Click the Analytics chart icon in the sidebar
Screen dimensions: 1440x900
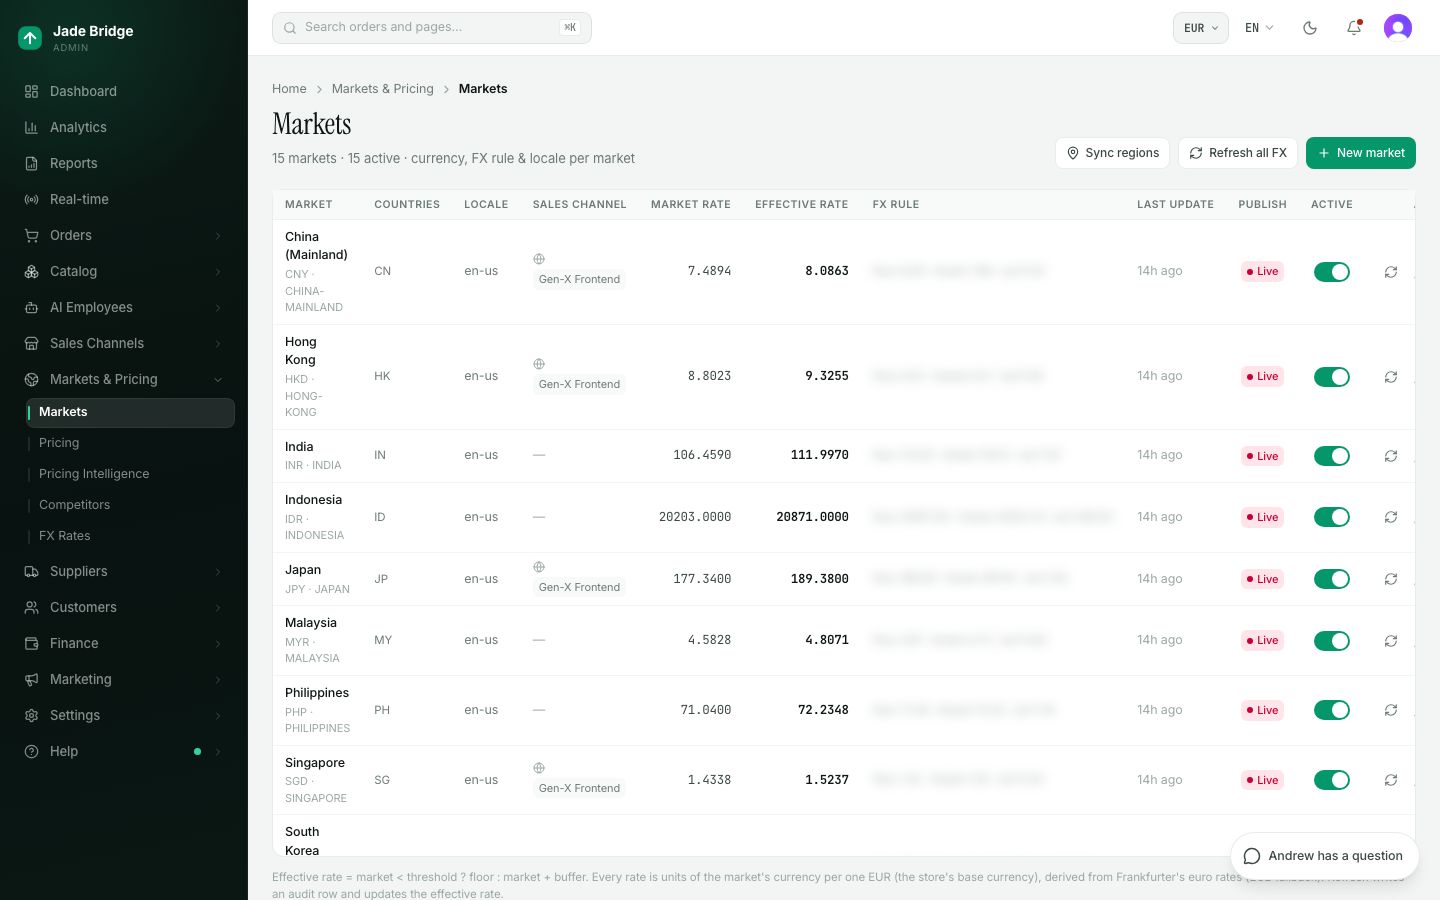pyautogui.click(x=31, y=127)
